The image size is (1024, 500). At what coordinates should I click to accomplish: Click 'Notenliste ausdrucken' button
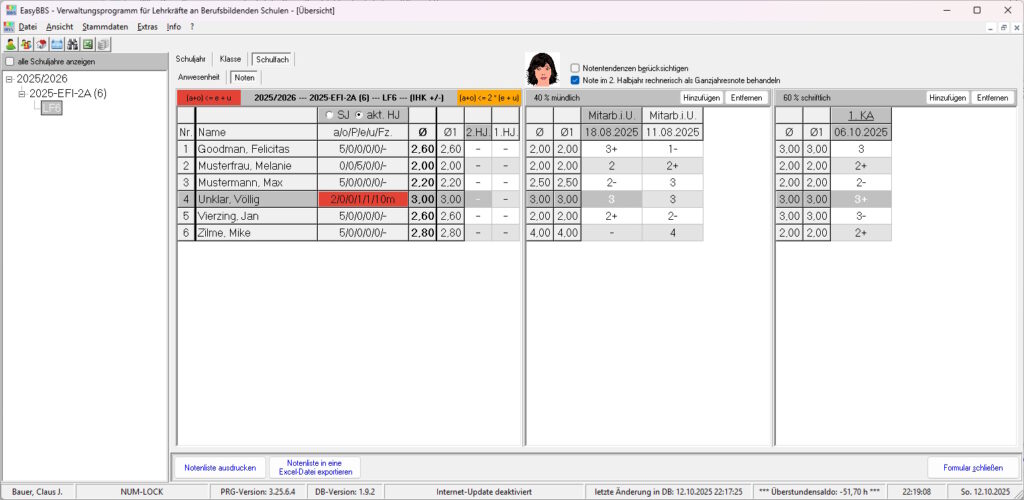[220, 468]
